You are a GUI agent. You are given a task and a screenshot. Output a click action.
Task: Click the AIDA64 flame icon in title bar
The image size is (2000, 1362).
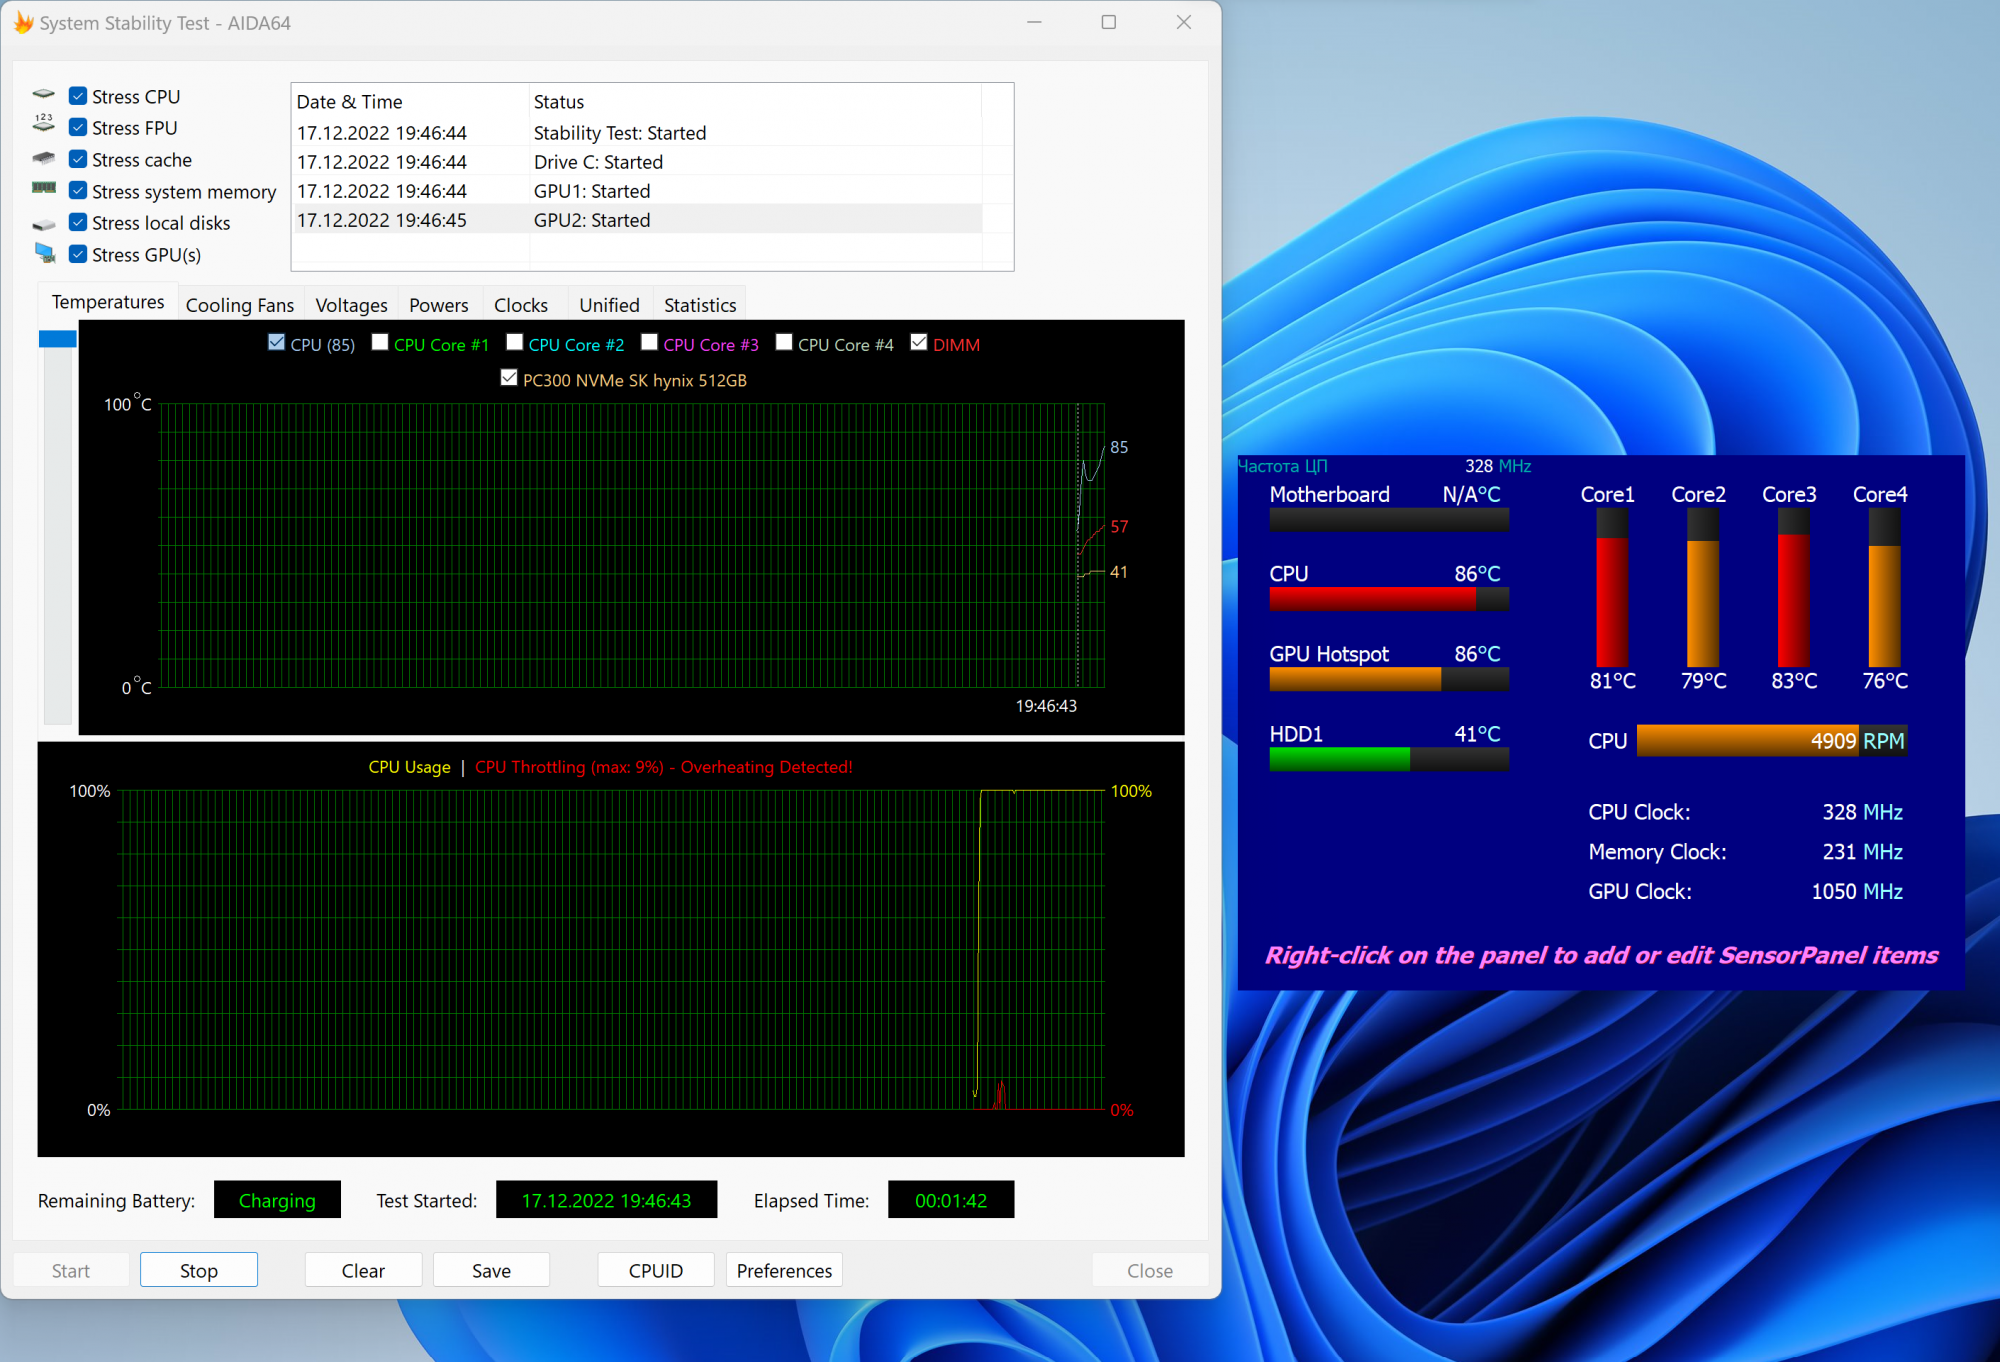point(23,22)
